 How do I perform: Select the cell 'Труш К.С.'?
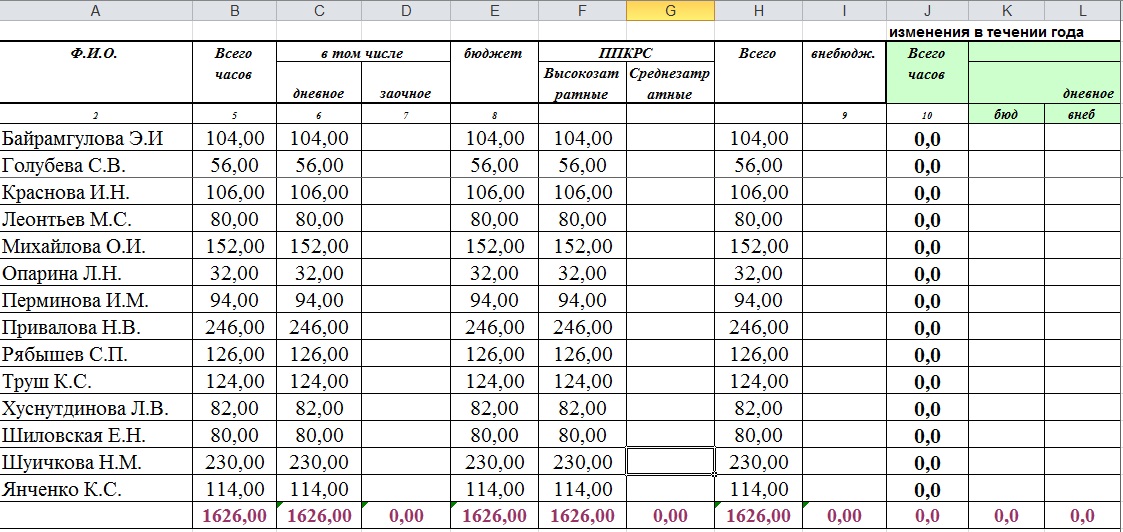point(96,382)
